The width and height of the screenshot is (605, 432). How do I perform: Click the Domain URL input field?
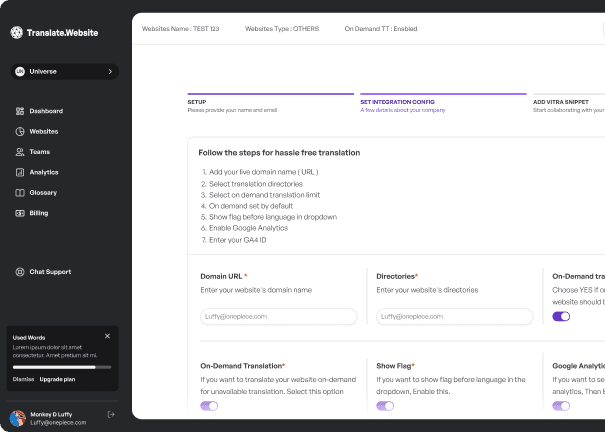click(x=278, y=316)
